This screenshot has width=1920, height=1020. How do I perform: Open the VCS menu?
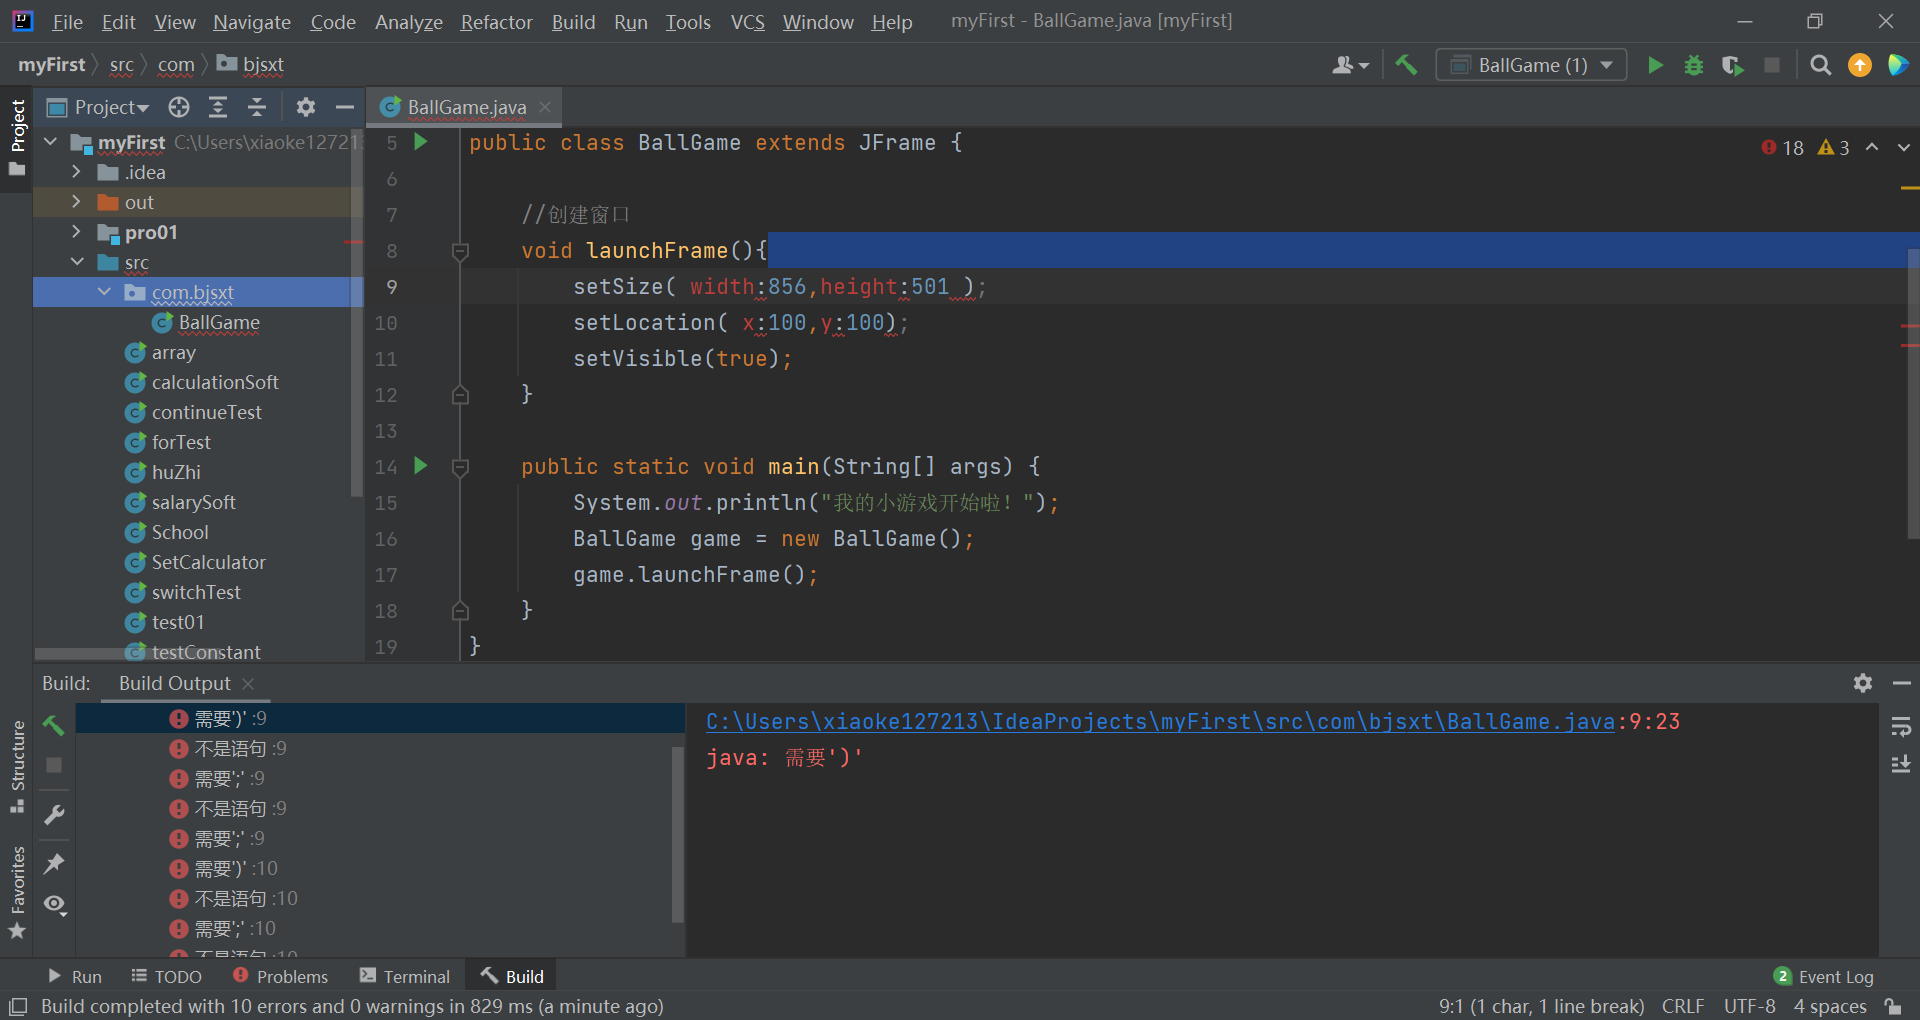(747, 21)
